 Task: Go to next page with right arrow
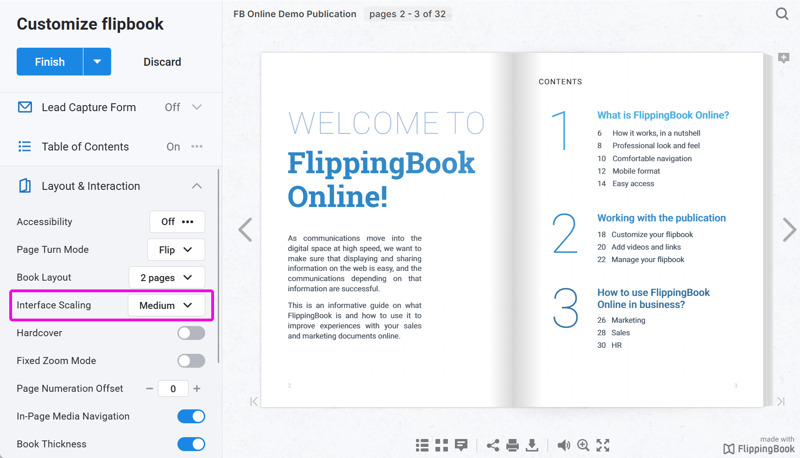pos(789,230)
